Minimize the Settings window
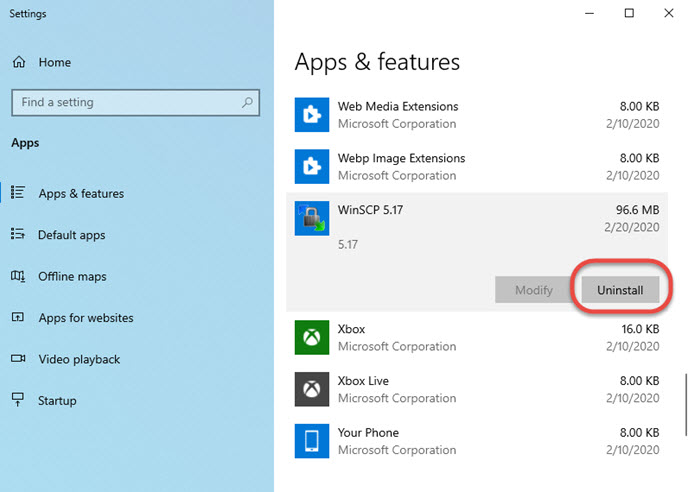 pos(589,13)
